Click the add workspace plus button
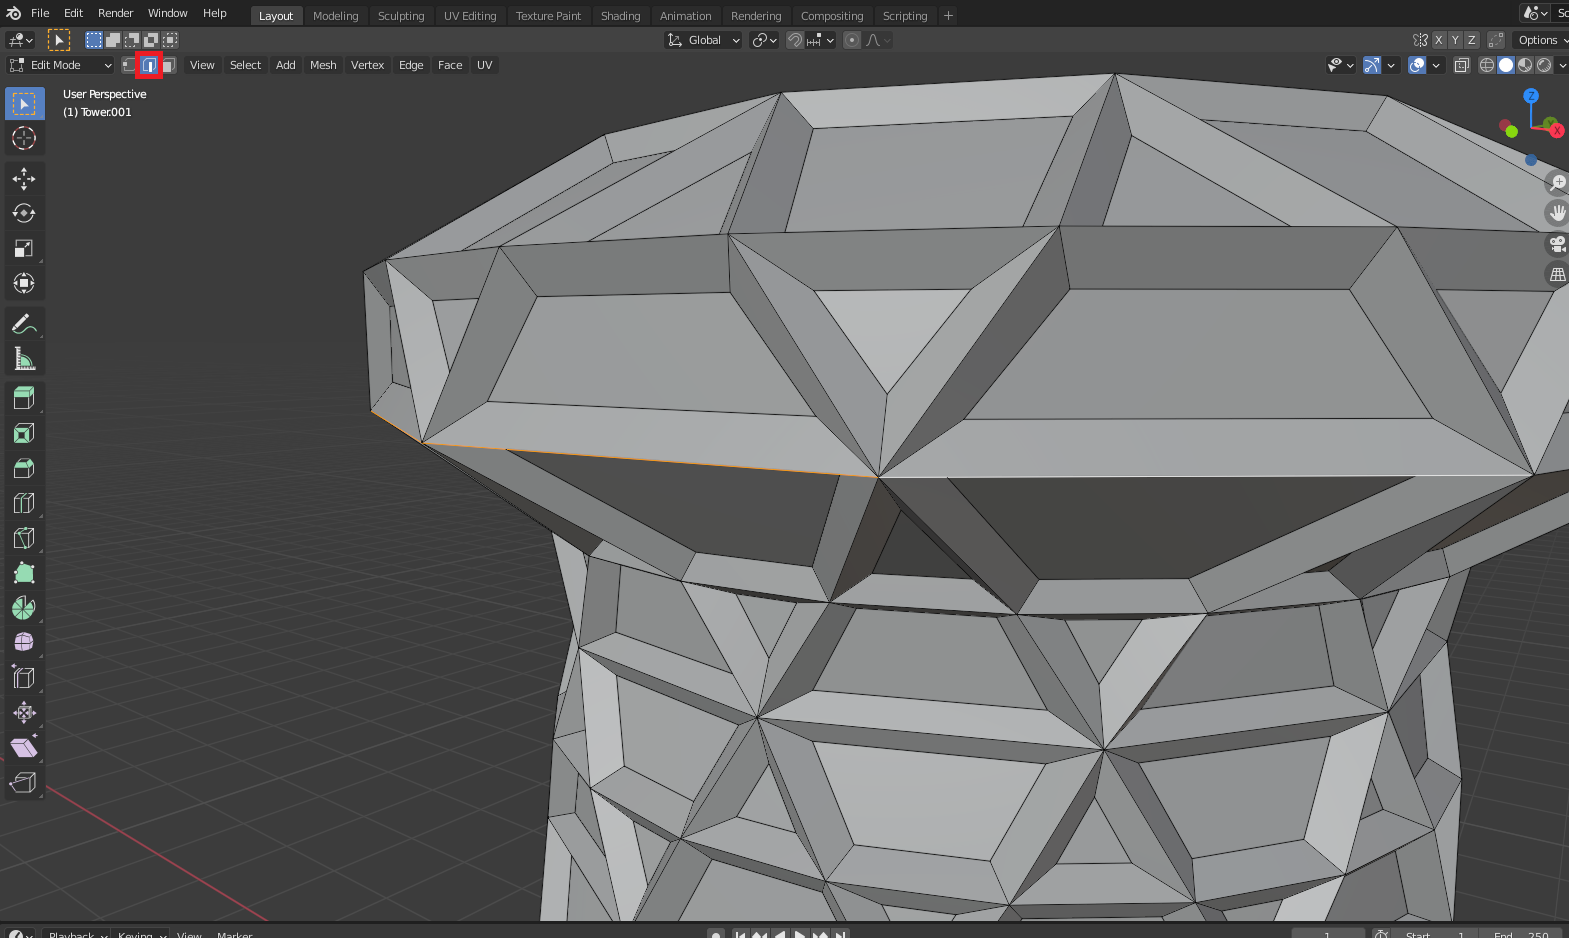The image size is (1569, 938). click(x=948, y=16)
